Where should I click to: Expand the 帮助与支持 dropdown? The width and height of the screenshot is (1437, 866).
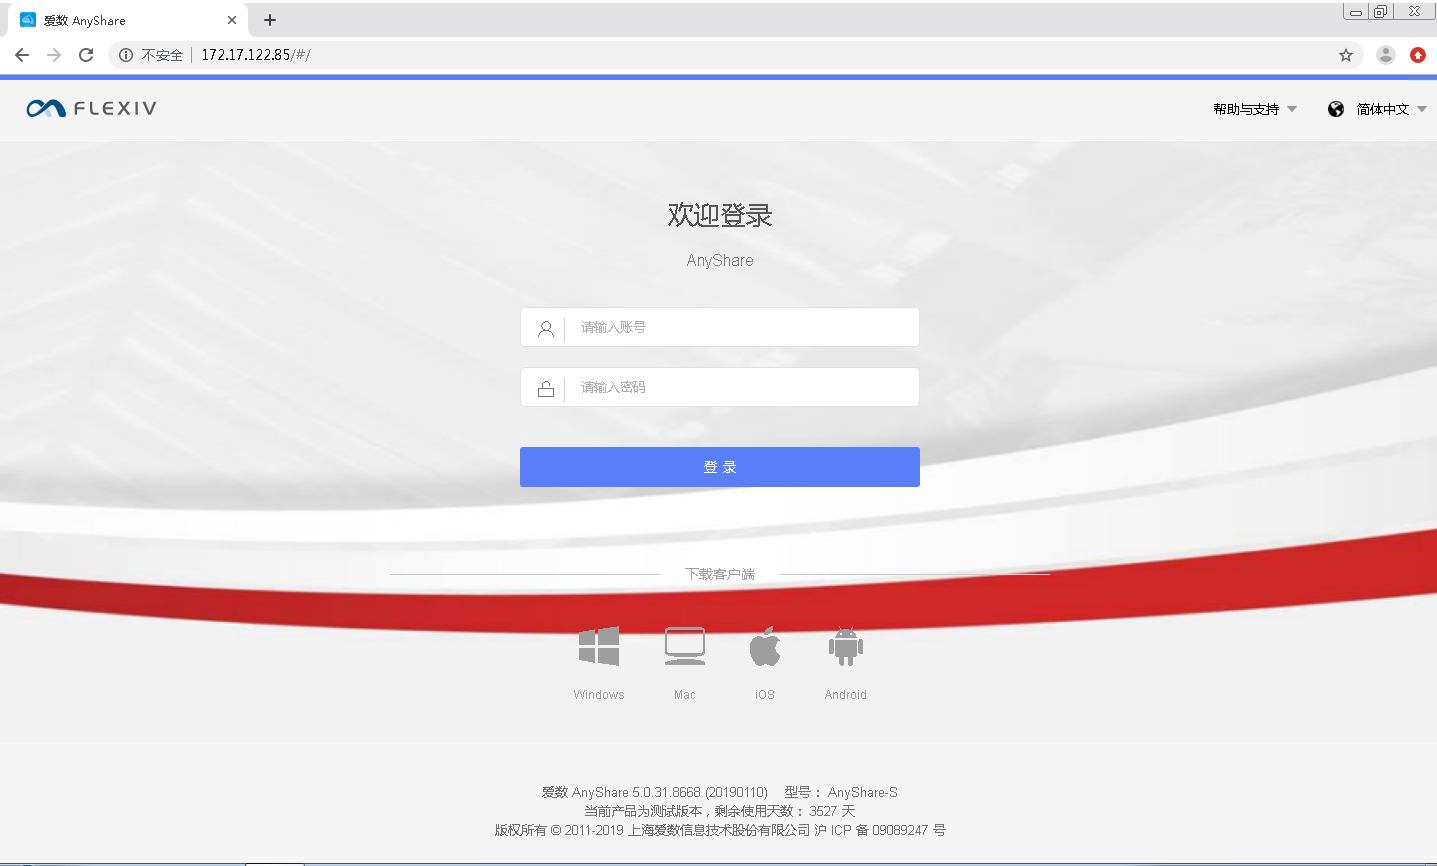(x=1255, y=109)
